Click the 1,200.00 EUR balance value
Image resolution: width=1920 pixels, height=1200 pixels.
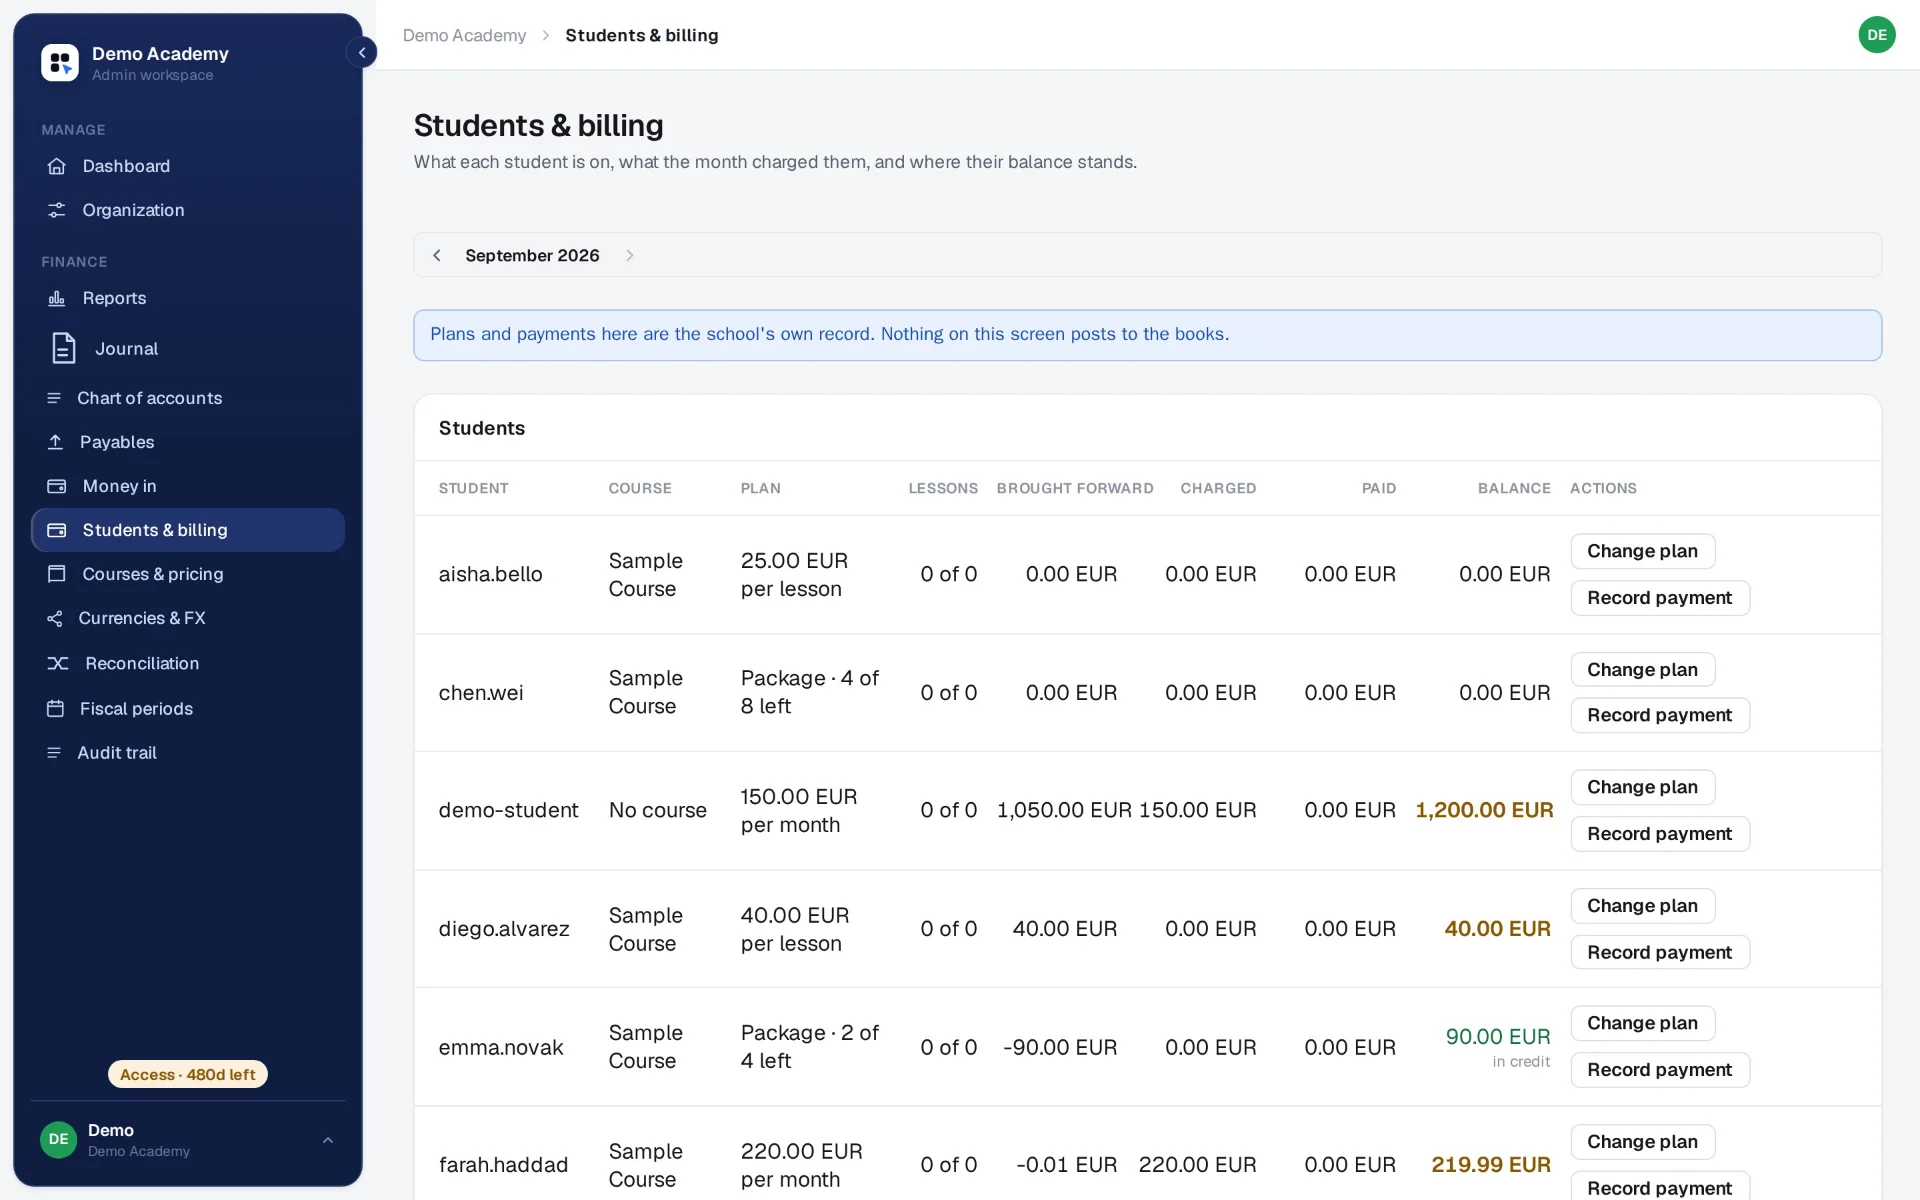(x=1484, y=810)
